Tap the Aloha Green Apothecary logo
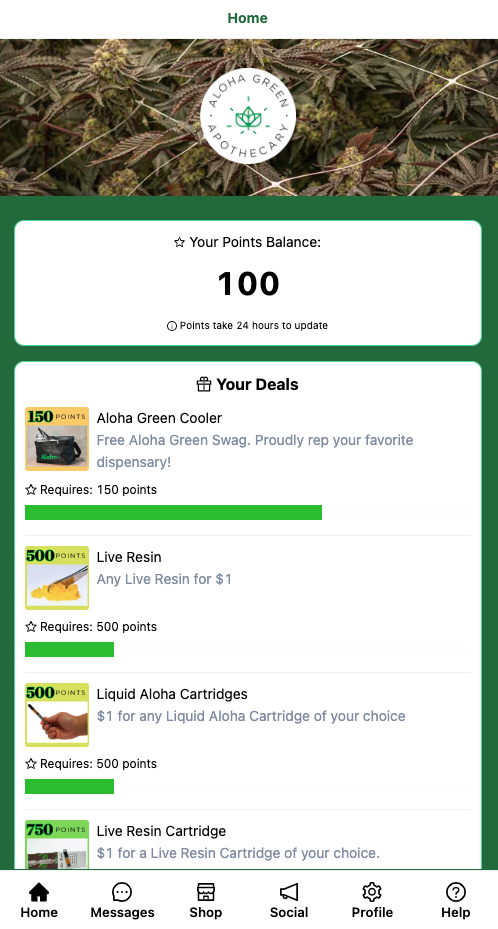Screen dimensions: 498x929 tap(248, 117)
